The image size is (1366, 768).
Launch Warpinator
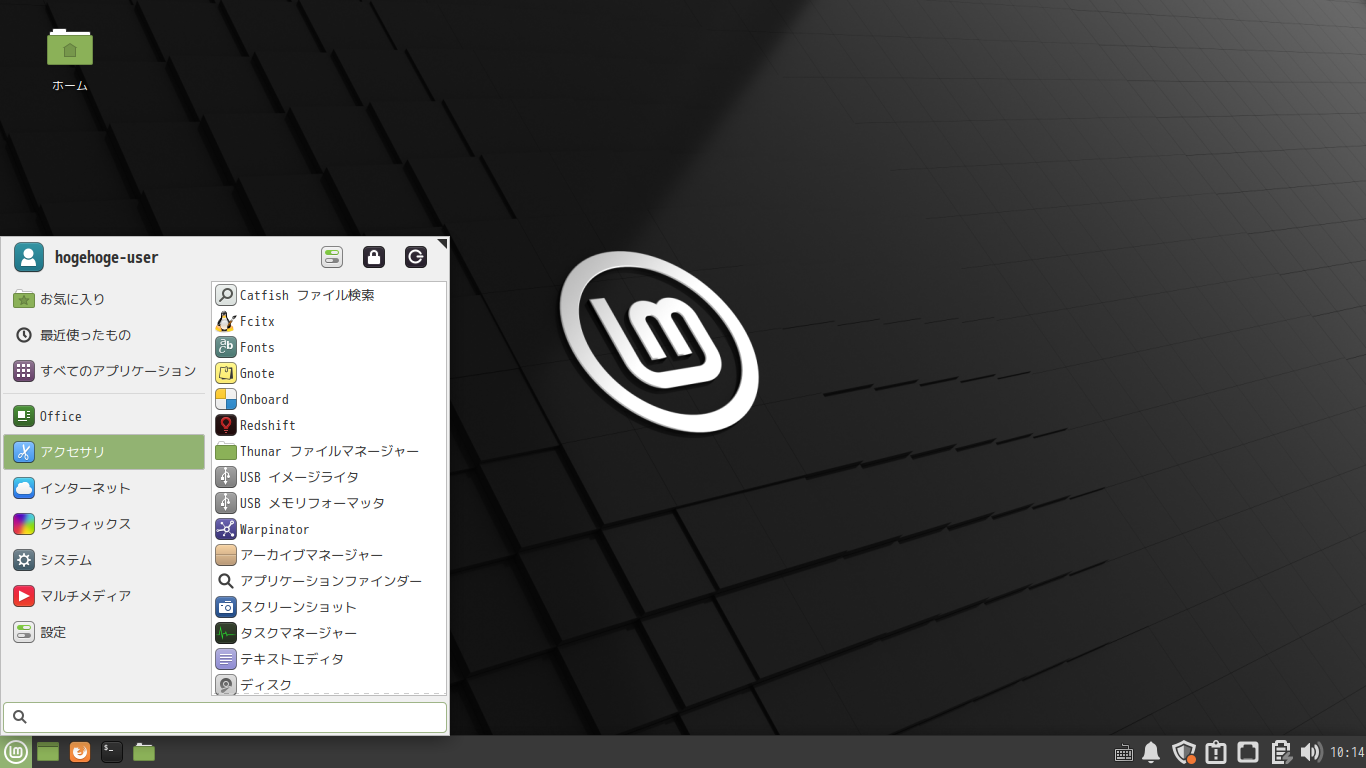329,529
